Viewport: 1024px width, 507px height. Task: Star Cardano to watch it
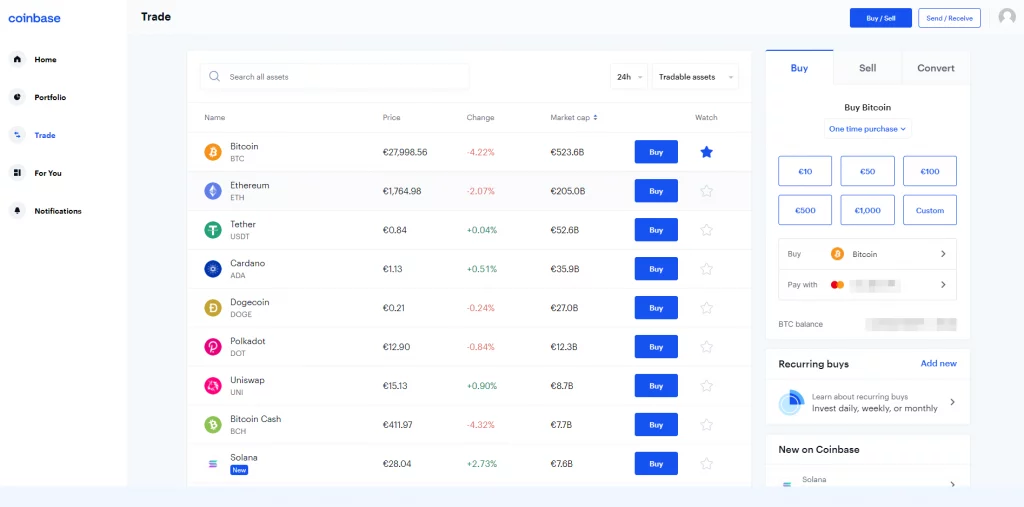pyautogui.click(x=706, y=269)
